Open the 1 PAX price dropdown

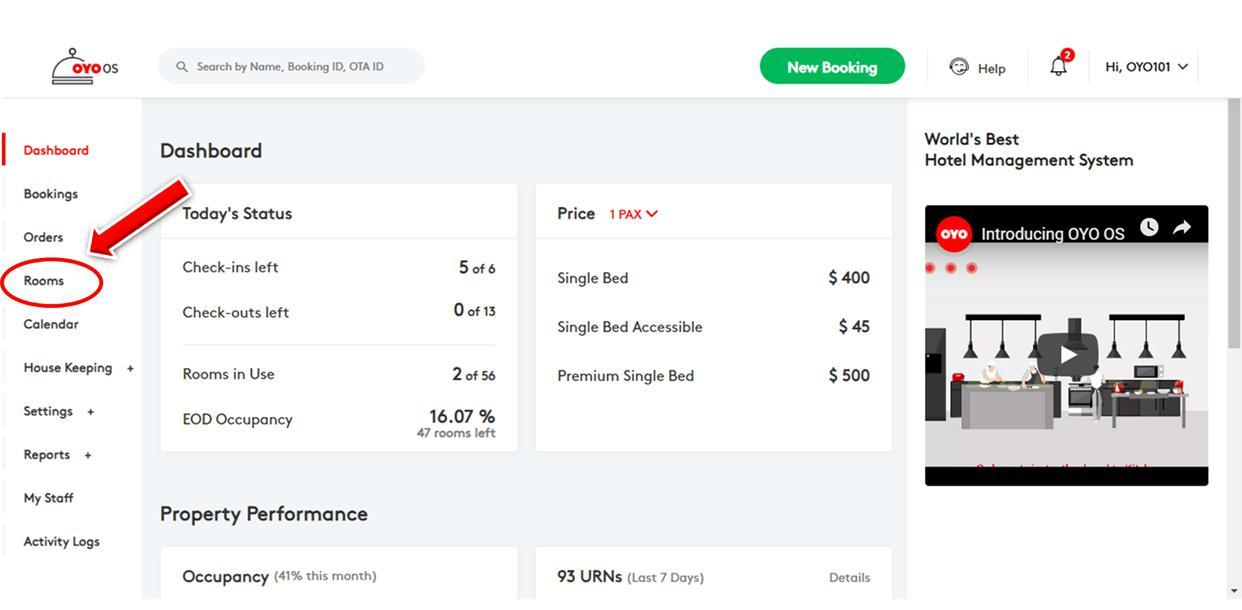coord(634,214)
